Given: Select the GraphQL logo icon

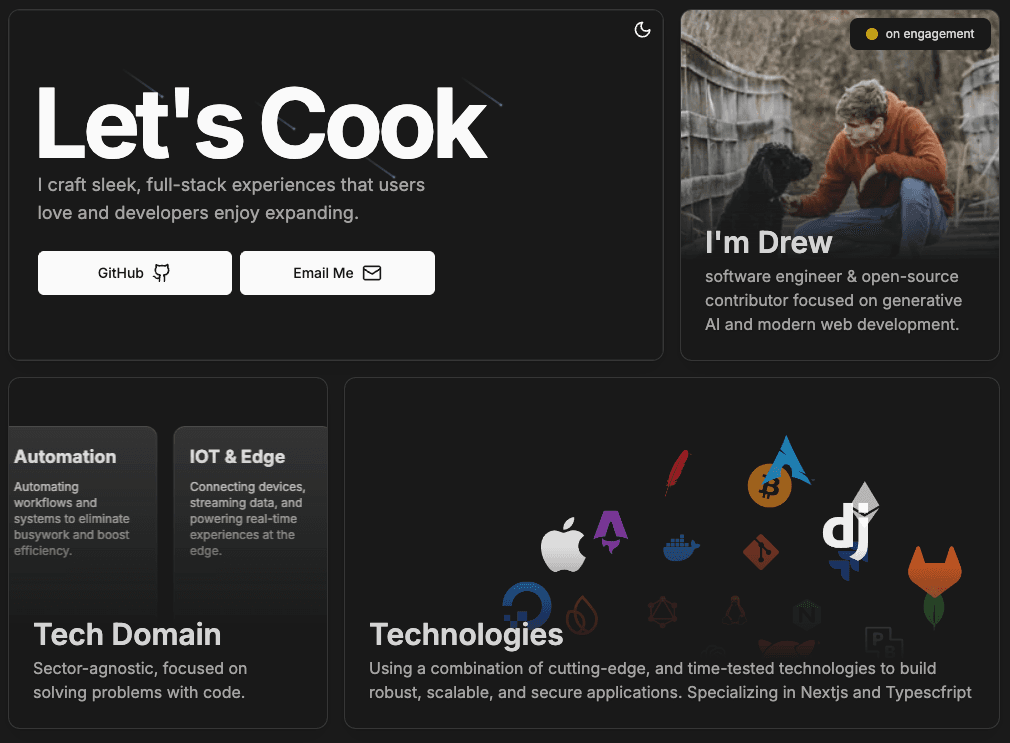Looking at the screenshot, I should tap(662, 612).
